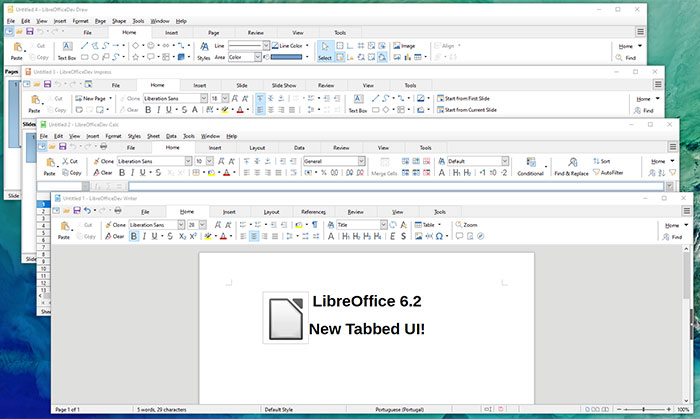Switch to Slide Show tab in Impress
This screenshot has width=700, height=419.
coord(284,85)
